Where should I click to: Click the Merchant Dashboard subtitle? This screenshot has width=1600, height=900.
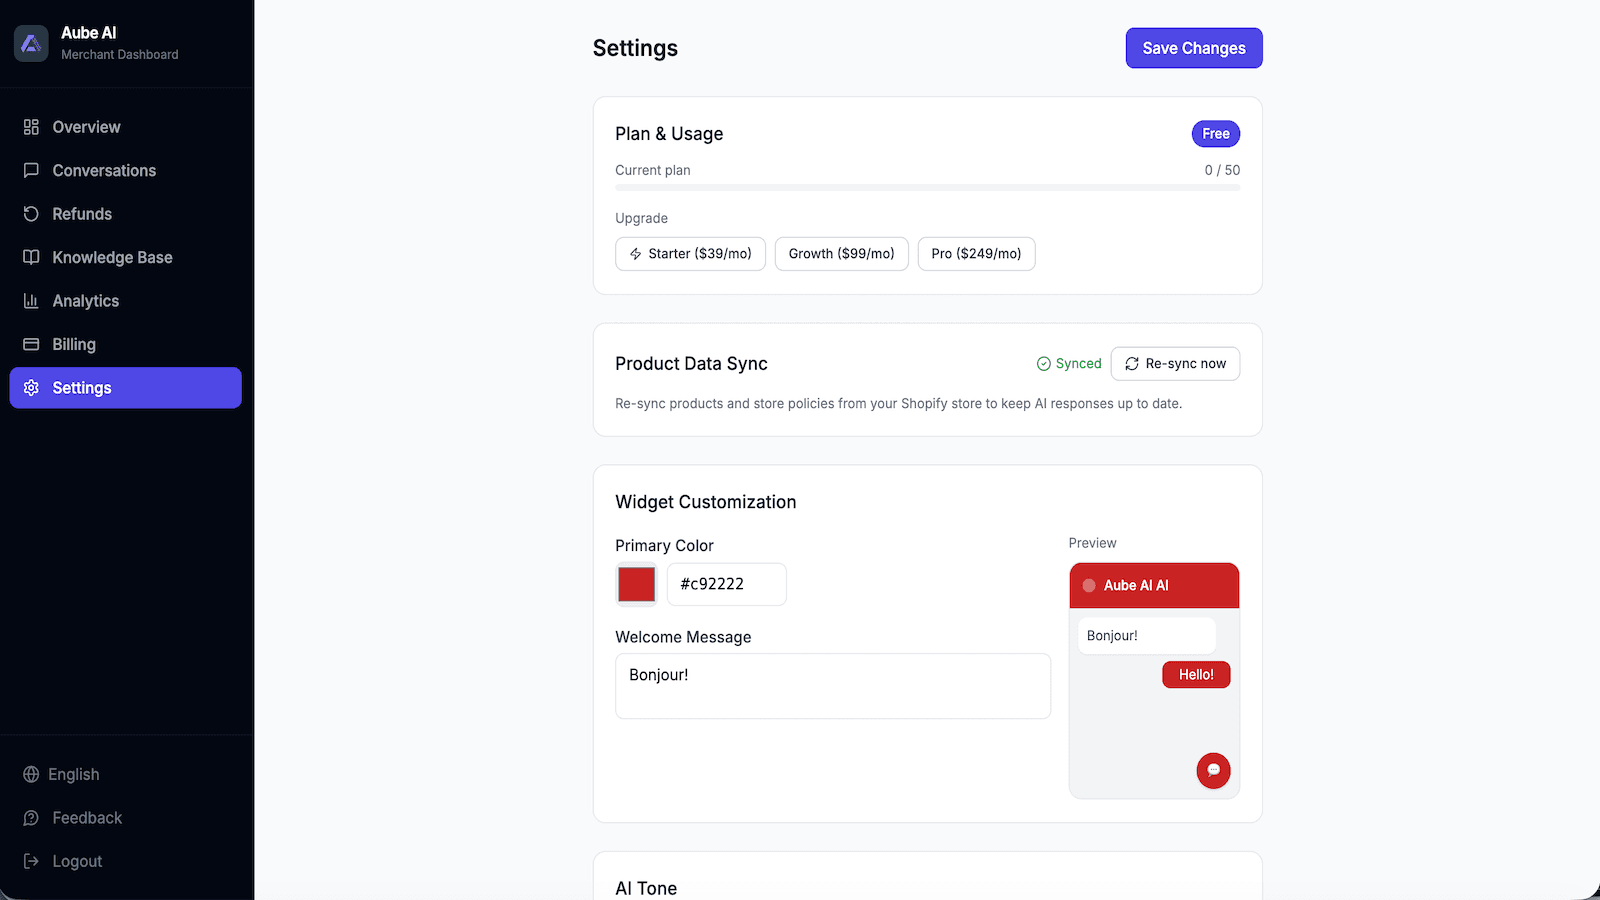click(120, 55)
